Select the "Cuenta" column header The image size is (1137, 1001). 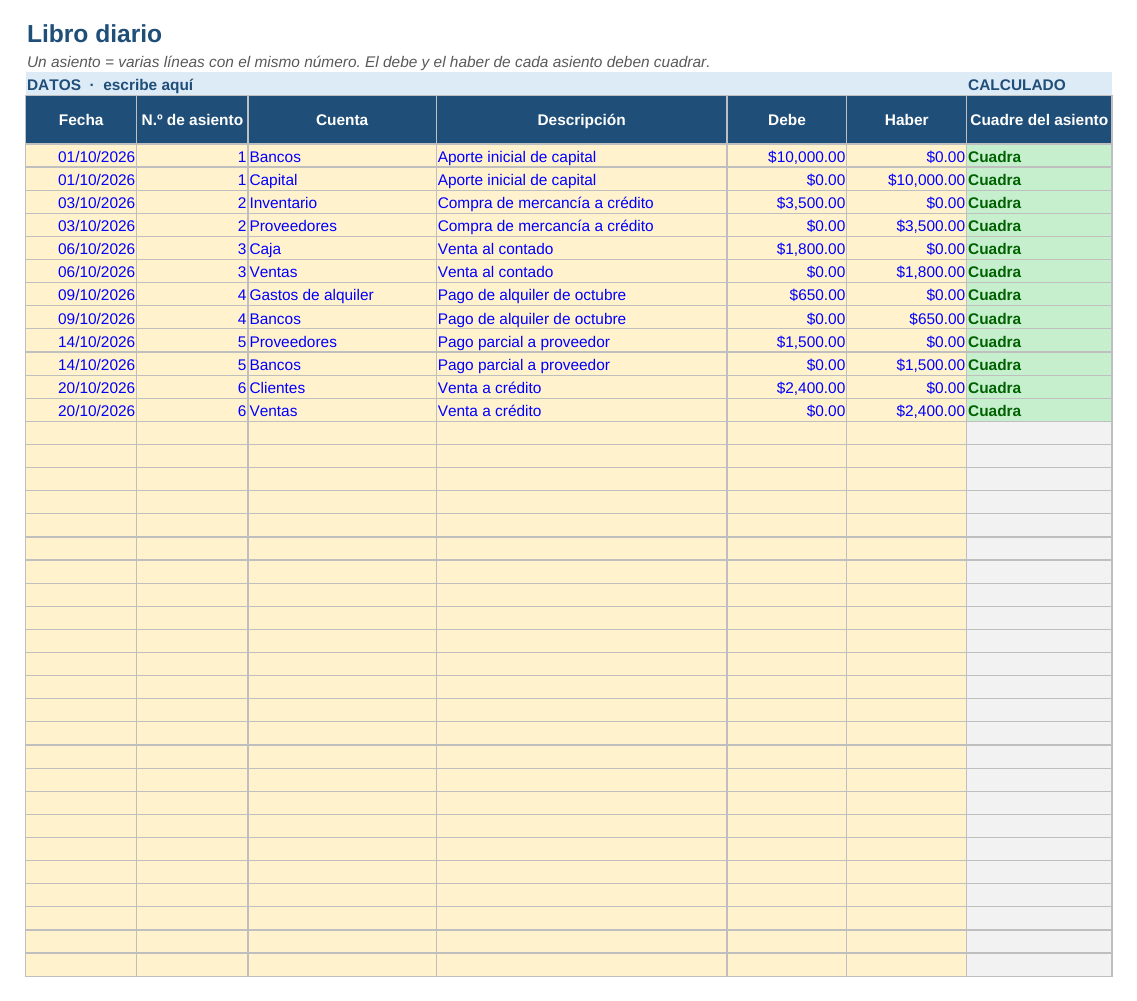click(x=342, y=120)
